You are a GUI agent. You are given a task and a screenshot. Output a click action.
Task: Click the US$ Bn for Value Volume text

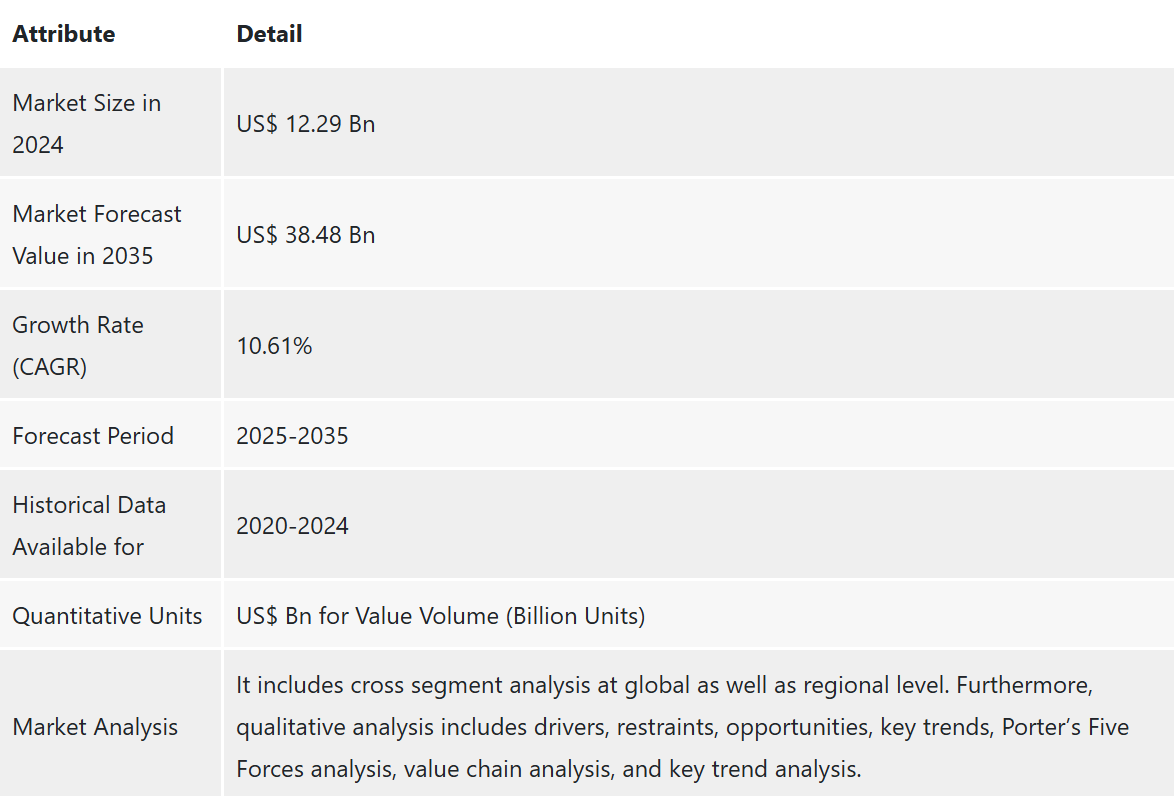[368, 616]
